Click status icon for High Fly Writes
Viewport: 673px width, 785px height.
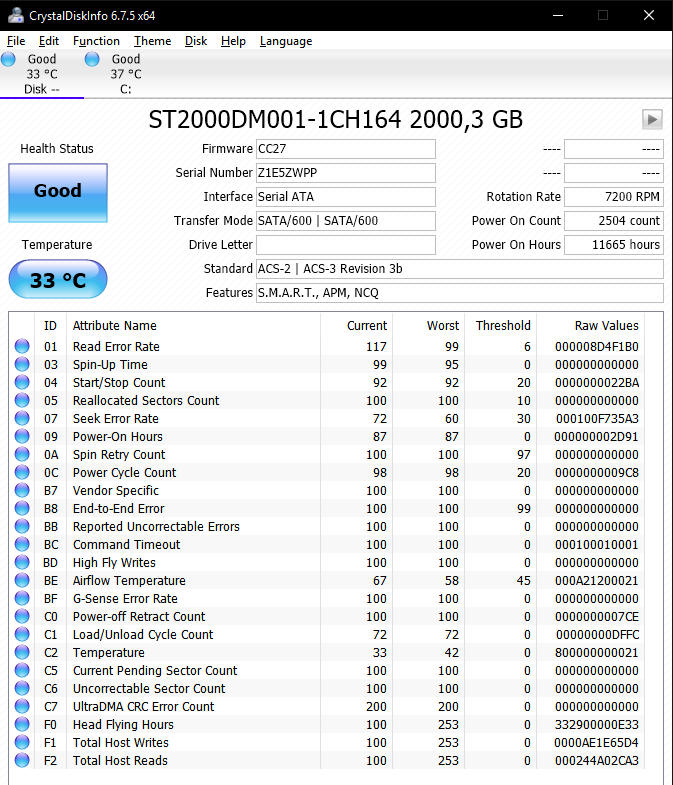(x=22, y=563)
